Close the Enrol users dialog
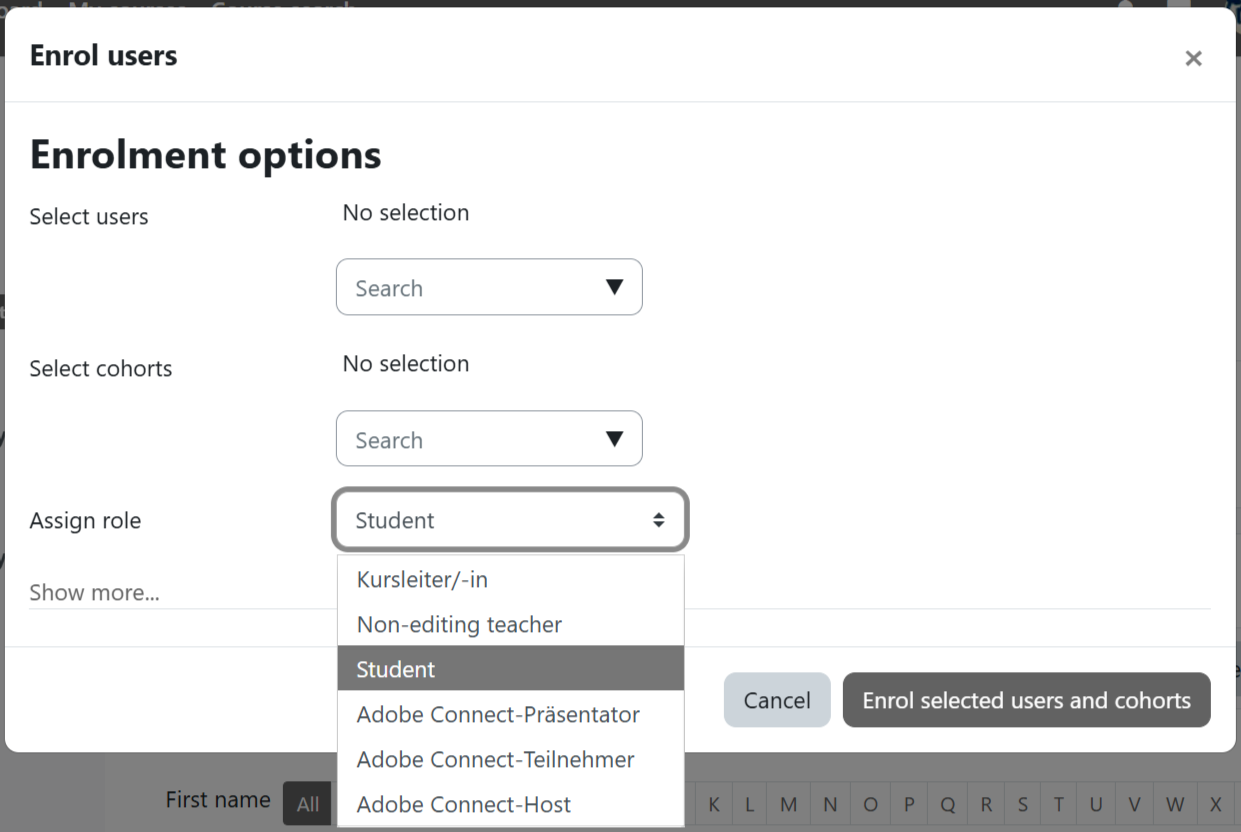The image size is (1241, 832). click(1193, 58)
